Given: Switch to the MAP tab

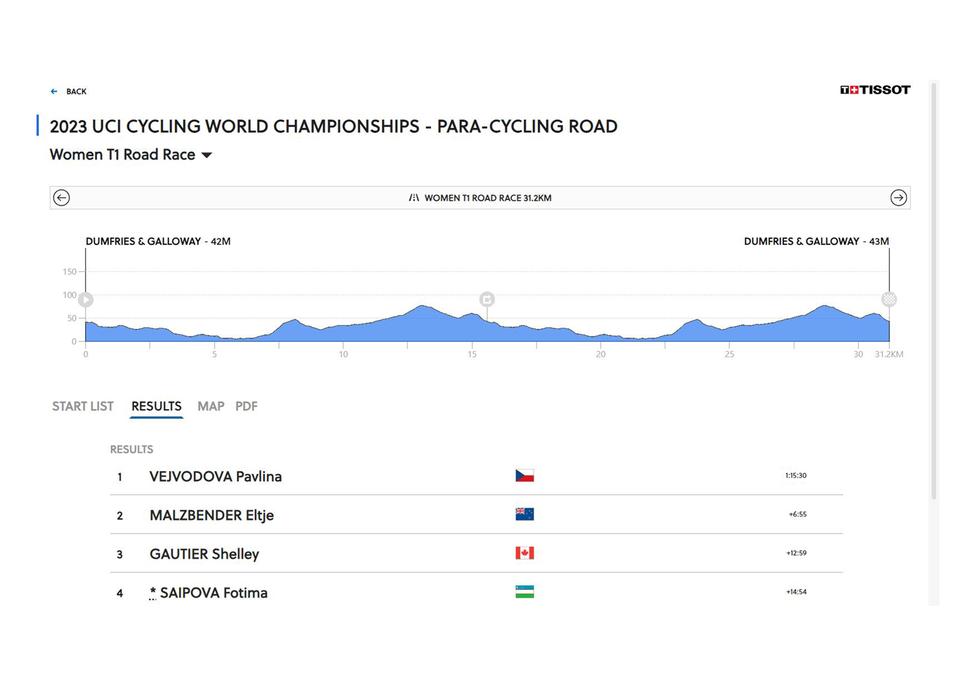Looking at the screenshot, I should [211, 406].
